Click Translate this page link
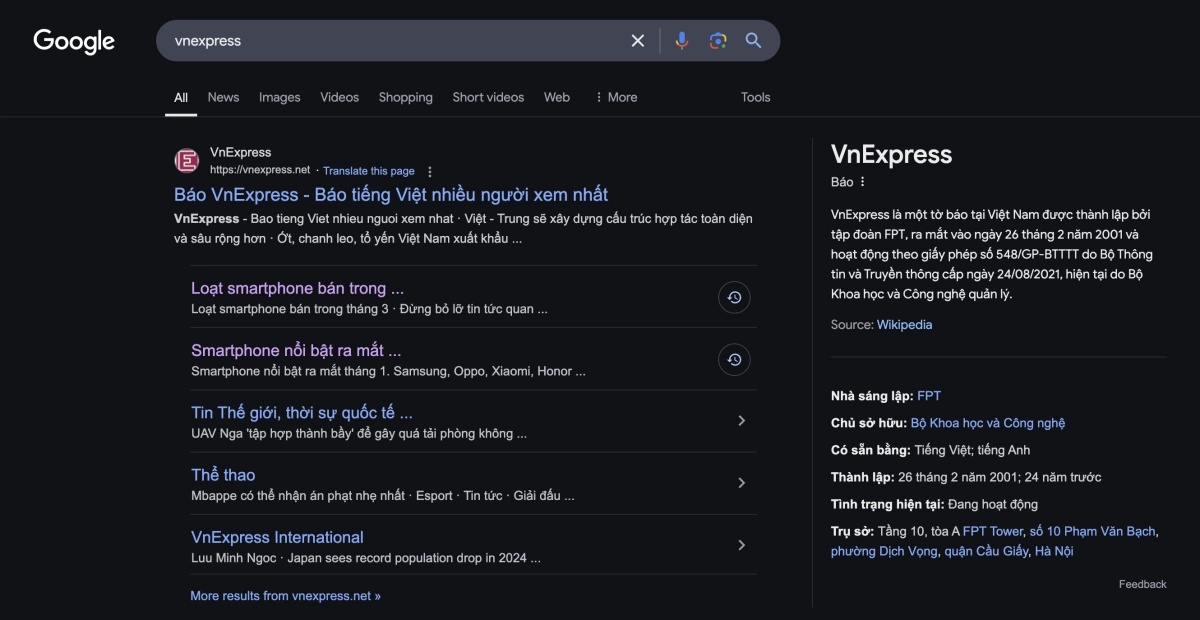The height and width of the screenshot is (620, 1200). pos(369,171)
